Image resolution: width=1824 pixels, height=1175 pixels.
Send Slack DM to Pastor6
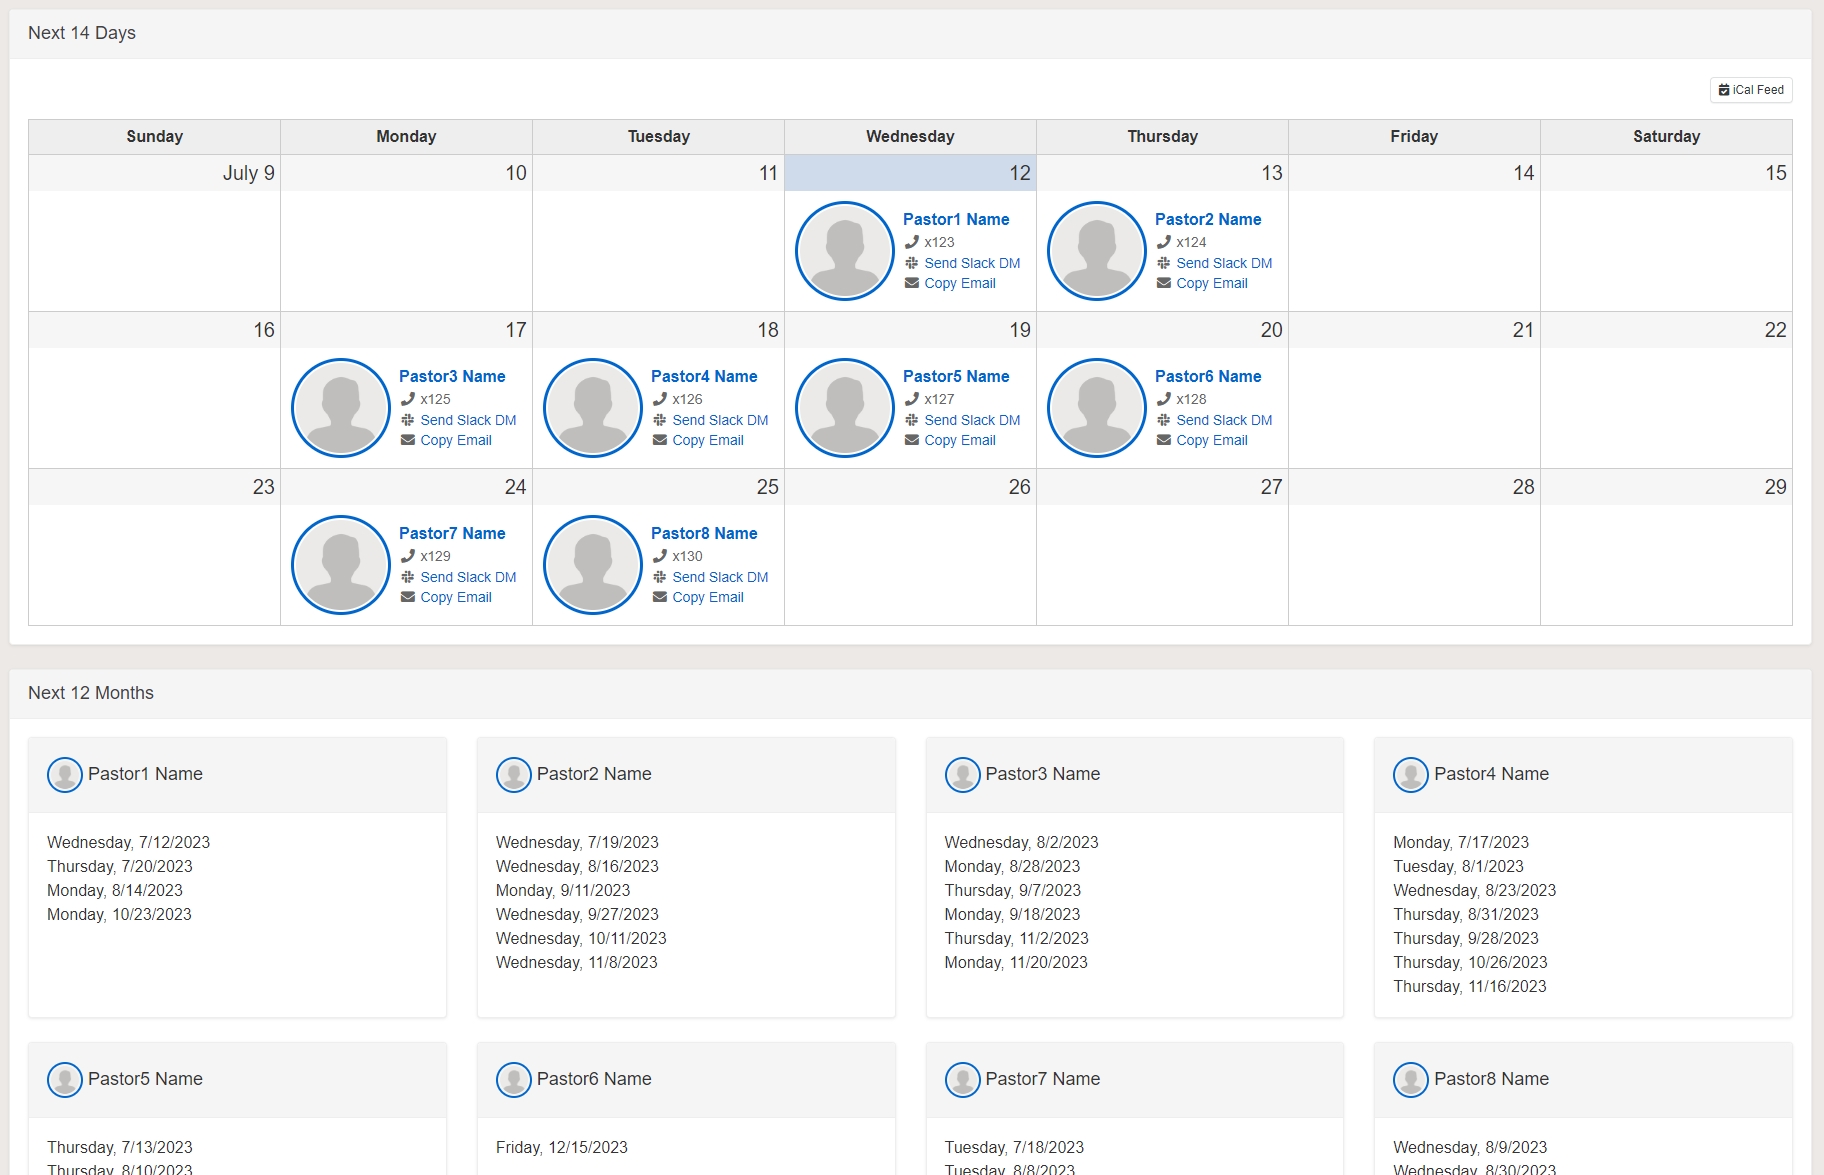(1224, 420)
